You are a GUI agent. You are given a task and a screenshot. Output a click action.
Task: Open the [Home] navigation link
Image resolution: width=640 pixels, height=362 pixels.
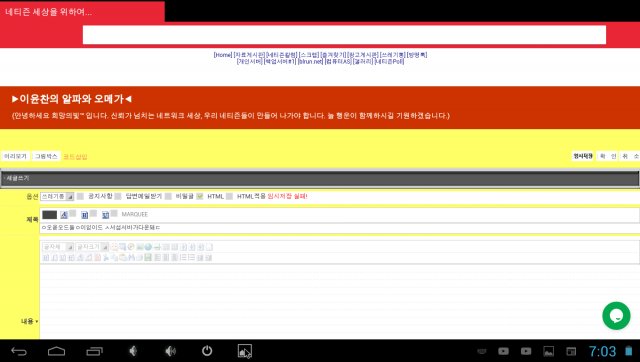(x=223, y=55)
